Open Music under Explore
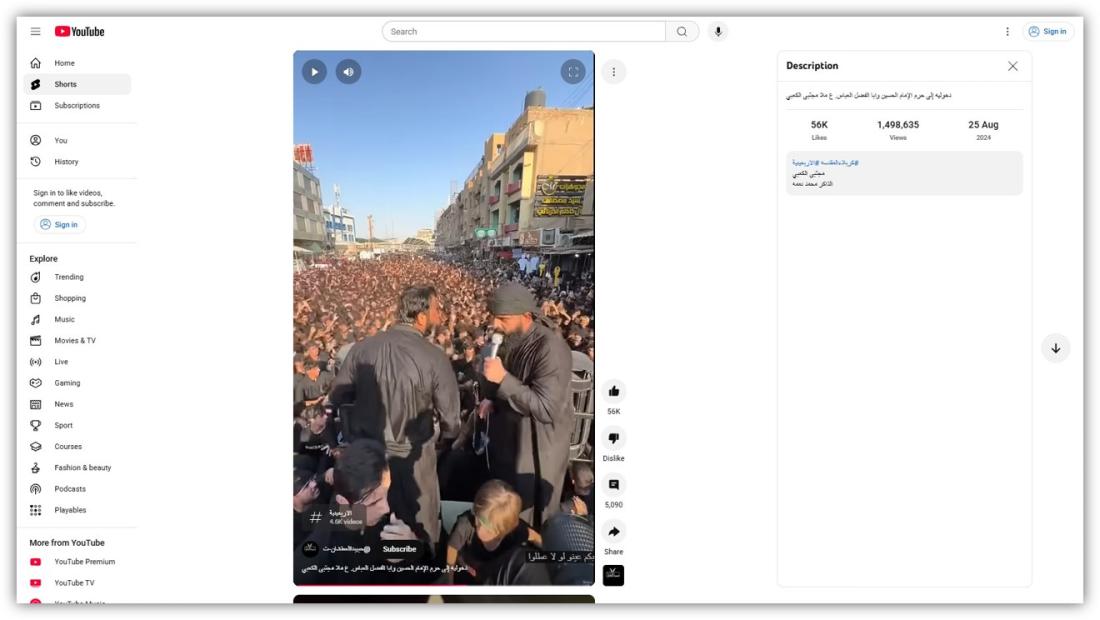 click(77, 319)
